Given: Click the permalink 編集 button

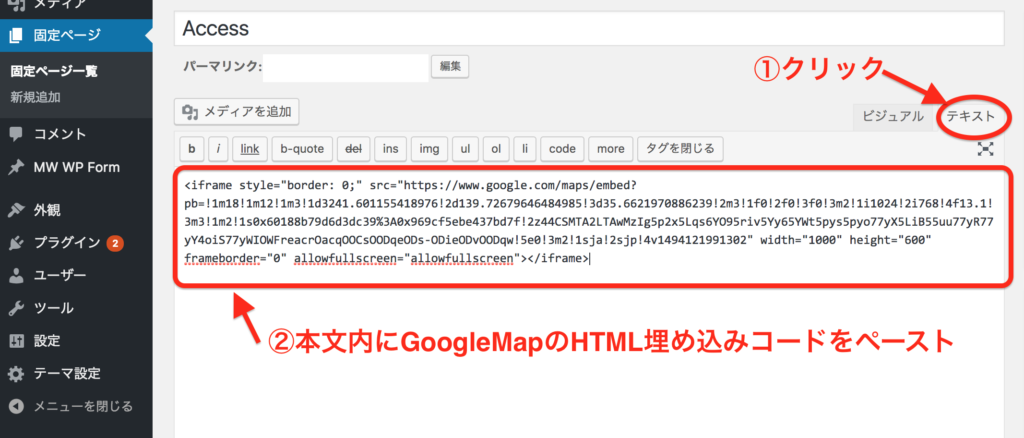Looking at the screenshot, I should 450,67.
